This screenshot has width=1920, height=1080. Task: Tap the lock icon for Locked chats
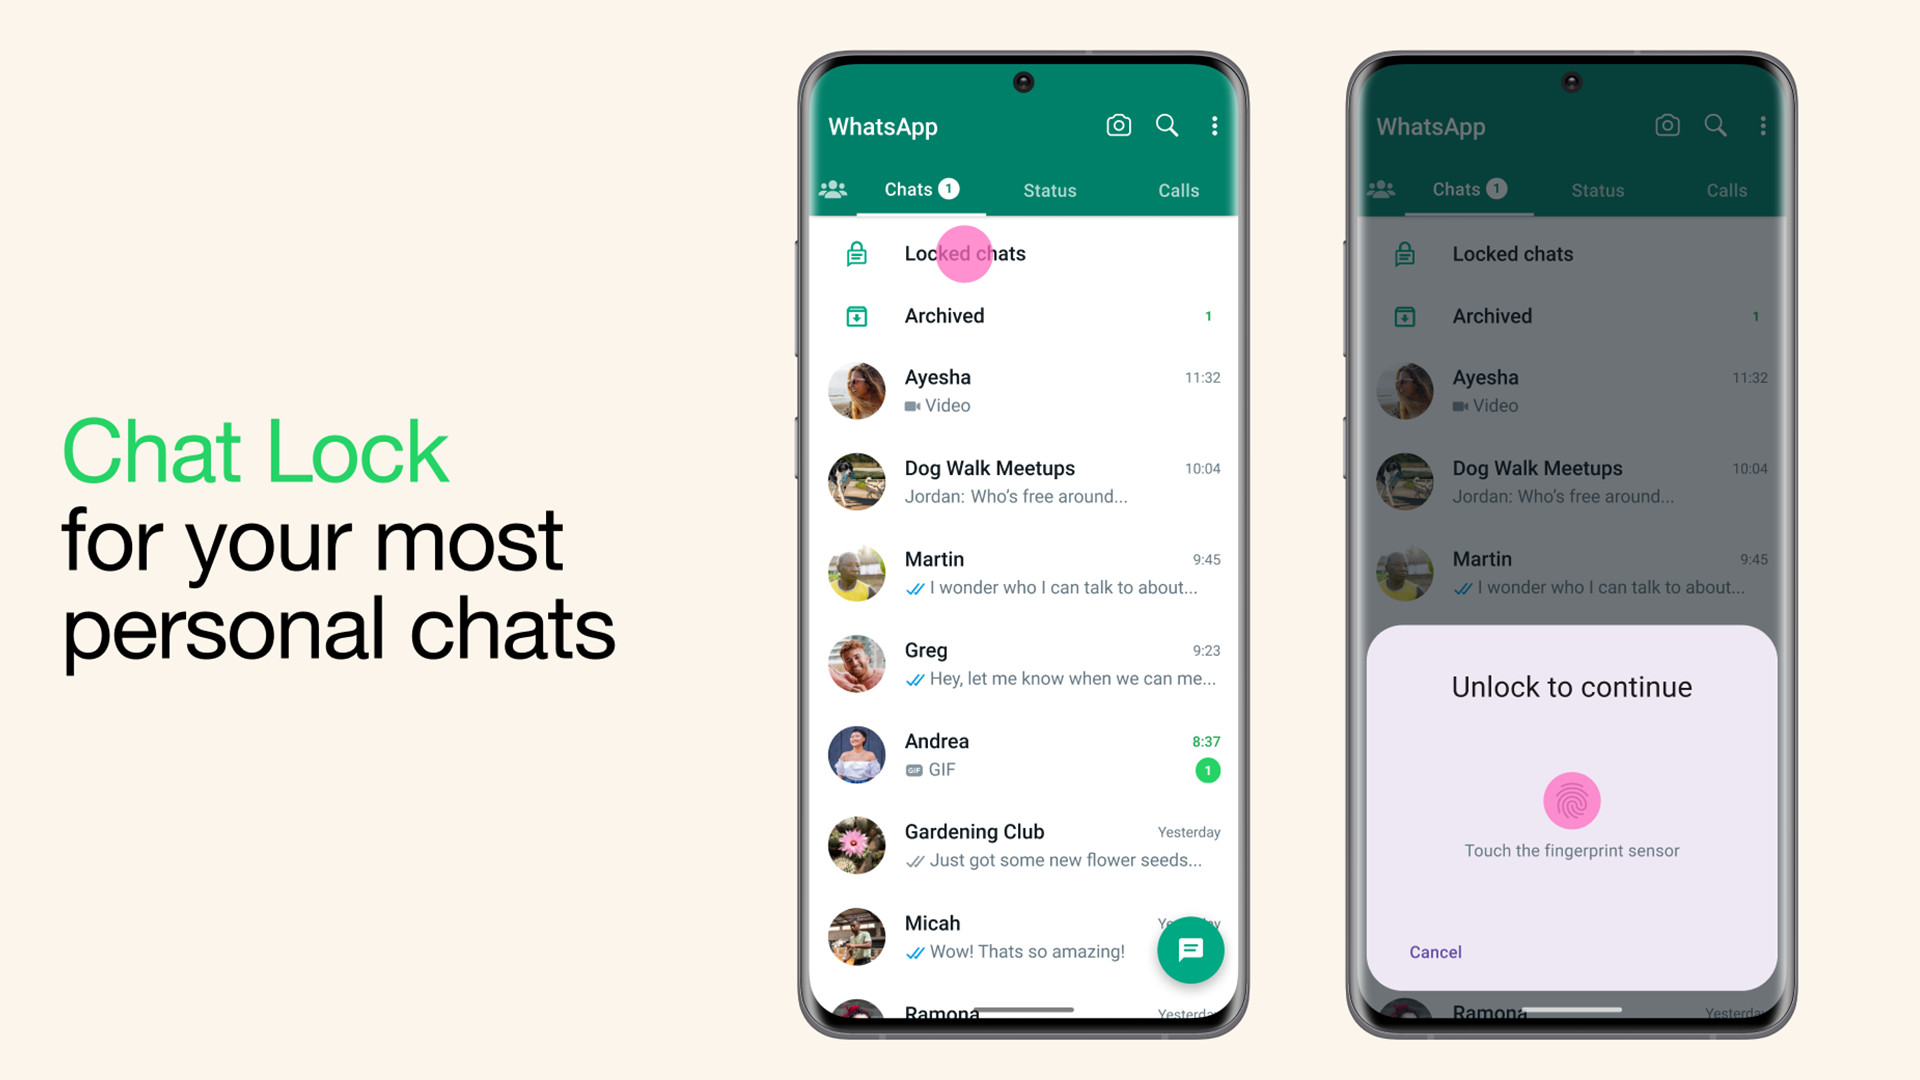coord(855,253)
